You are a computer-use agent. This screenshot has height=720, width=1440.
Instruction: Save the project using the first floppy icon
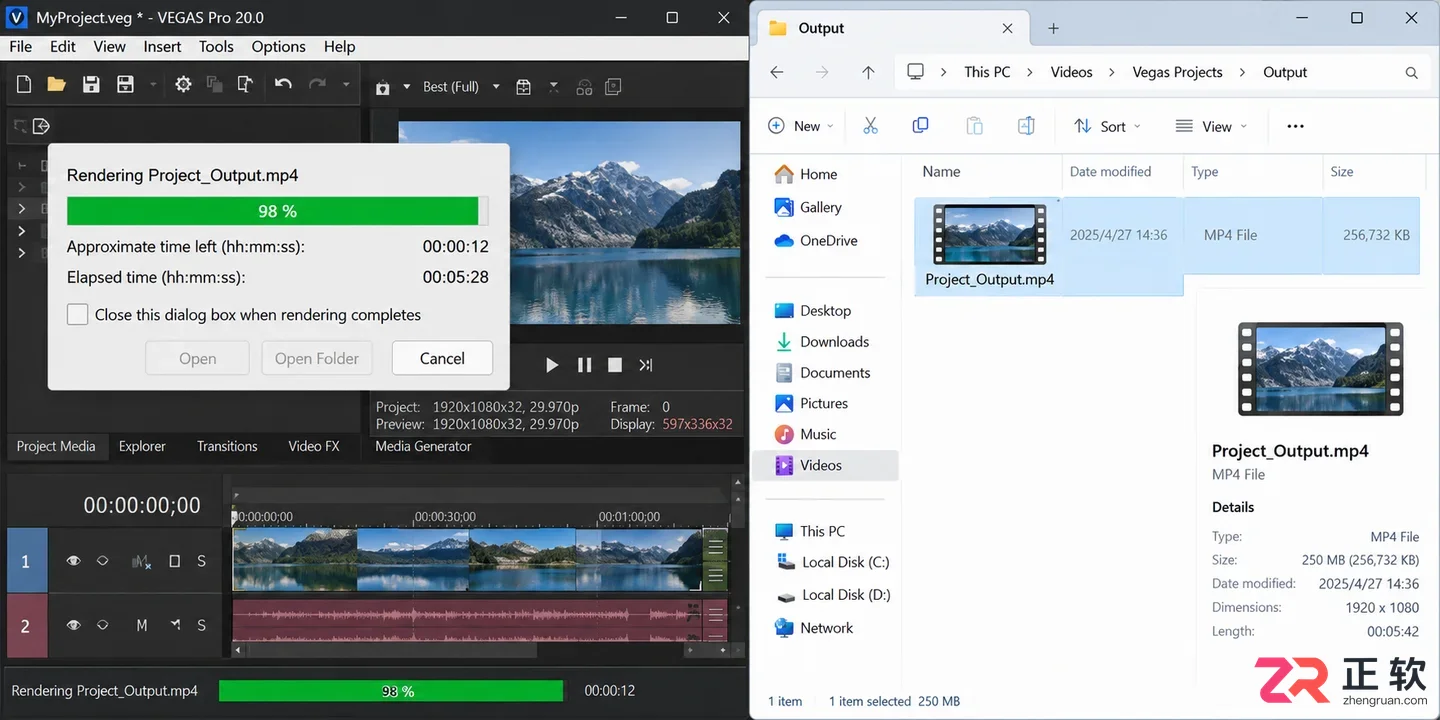tap(91, 85)
